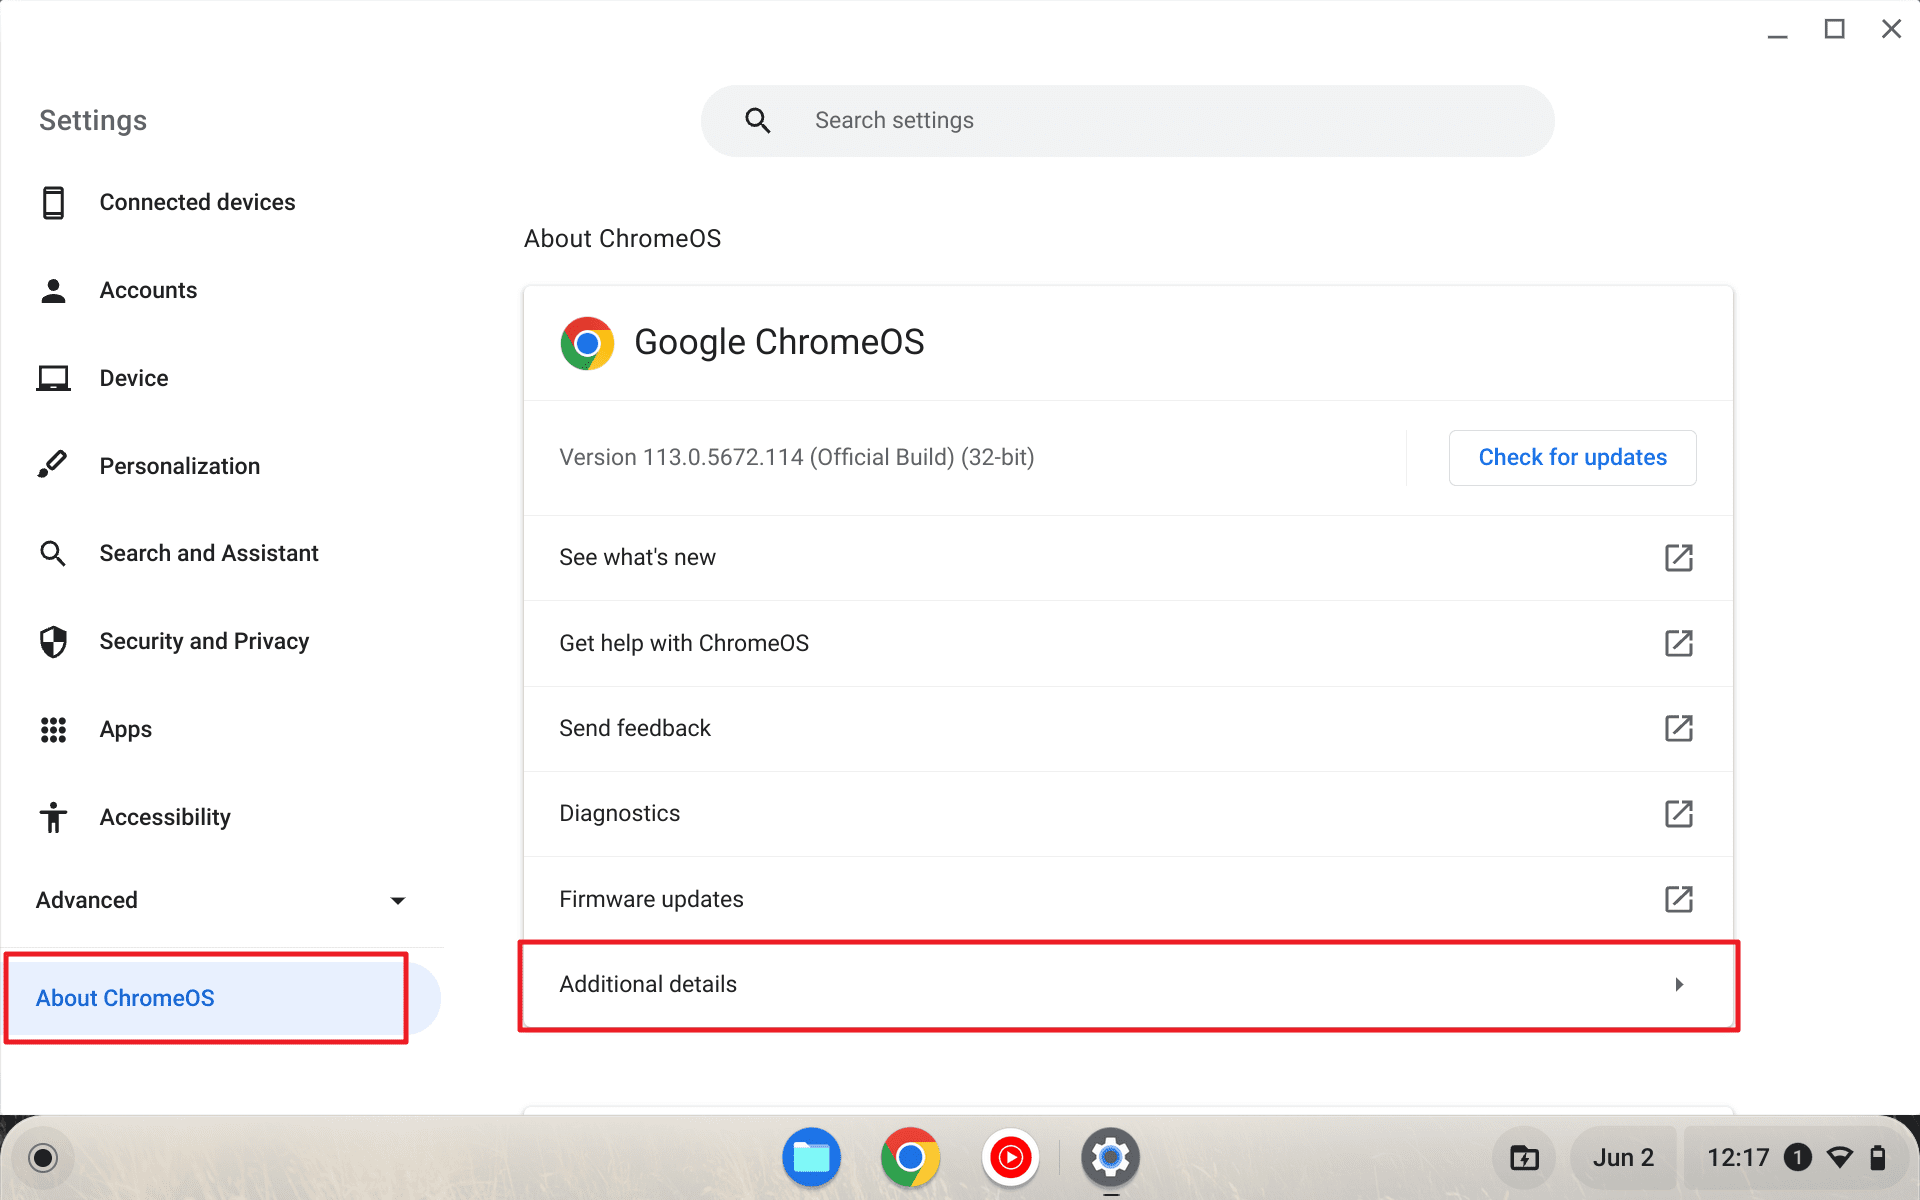This screenshot has height=1200, width=1920.
Task: Click the Search settings field
Action: point(1128,121)
